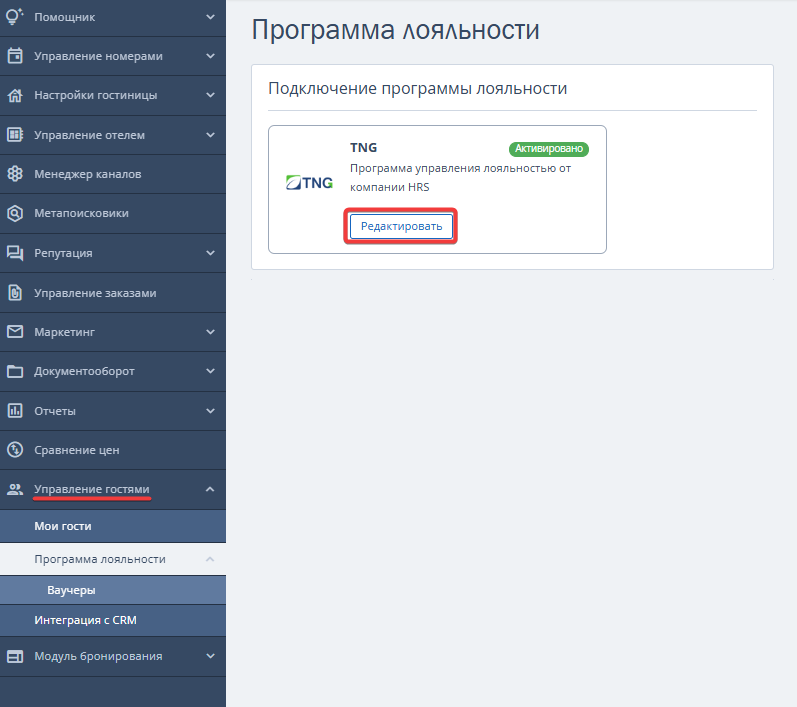Image resolution: width=797 pixels, height=707 pixels.
Task: Select the Программа лояльности submenu item
Action: (x=113, y=559)
